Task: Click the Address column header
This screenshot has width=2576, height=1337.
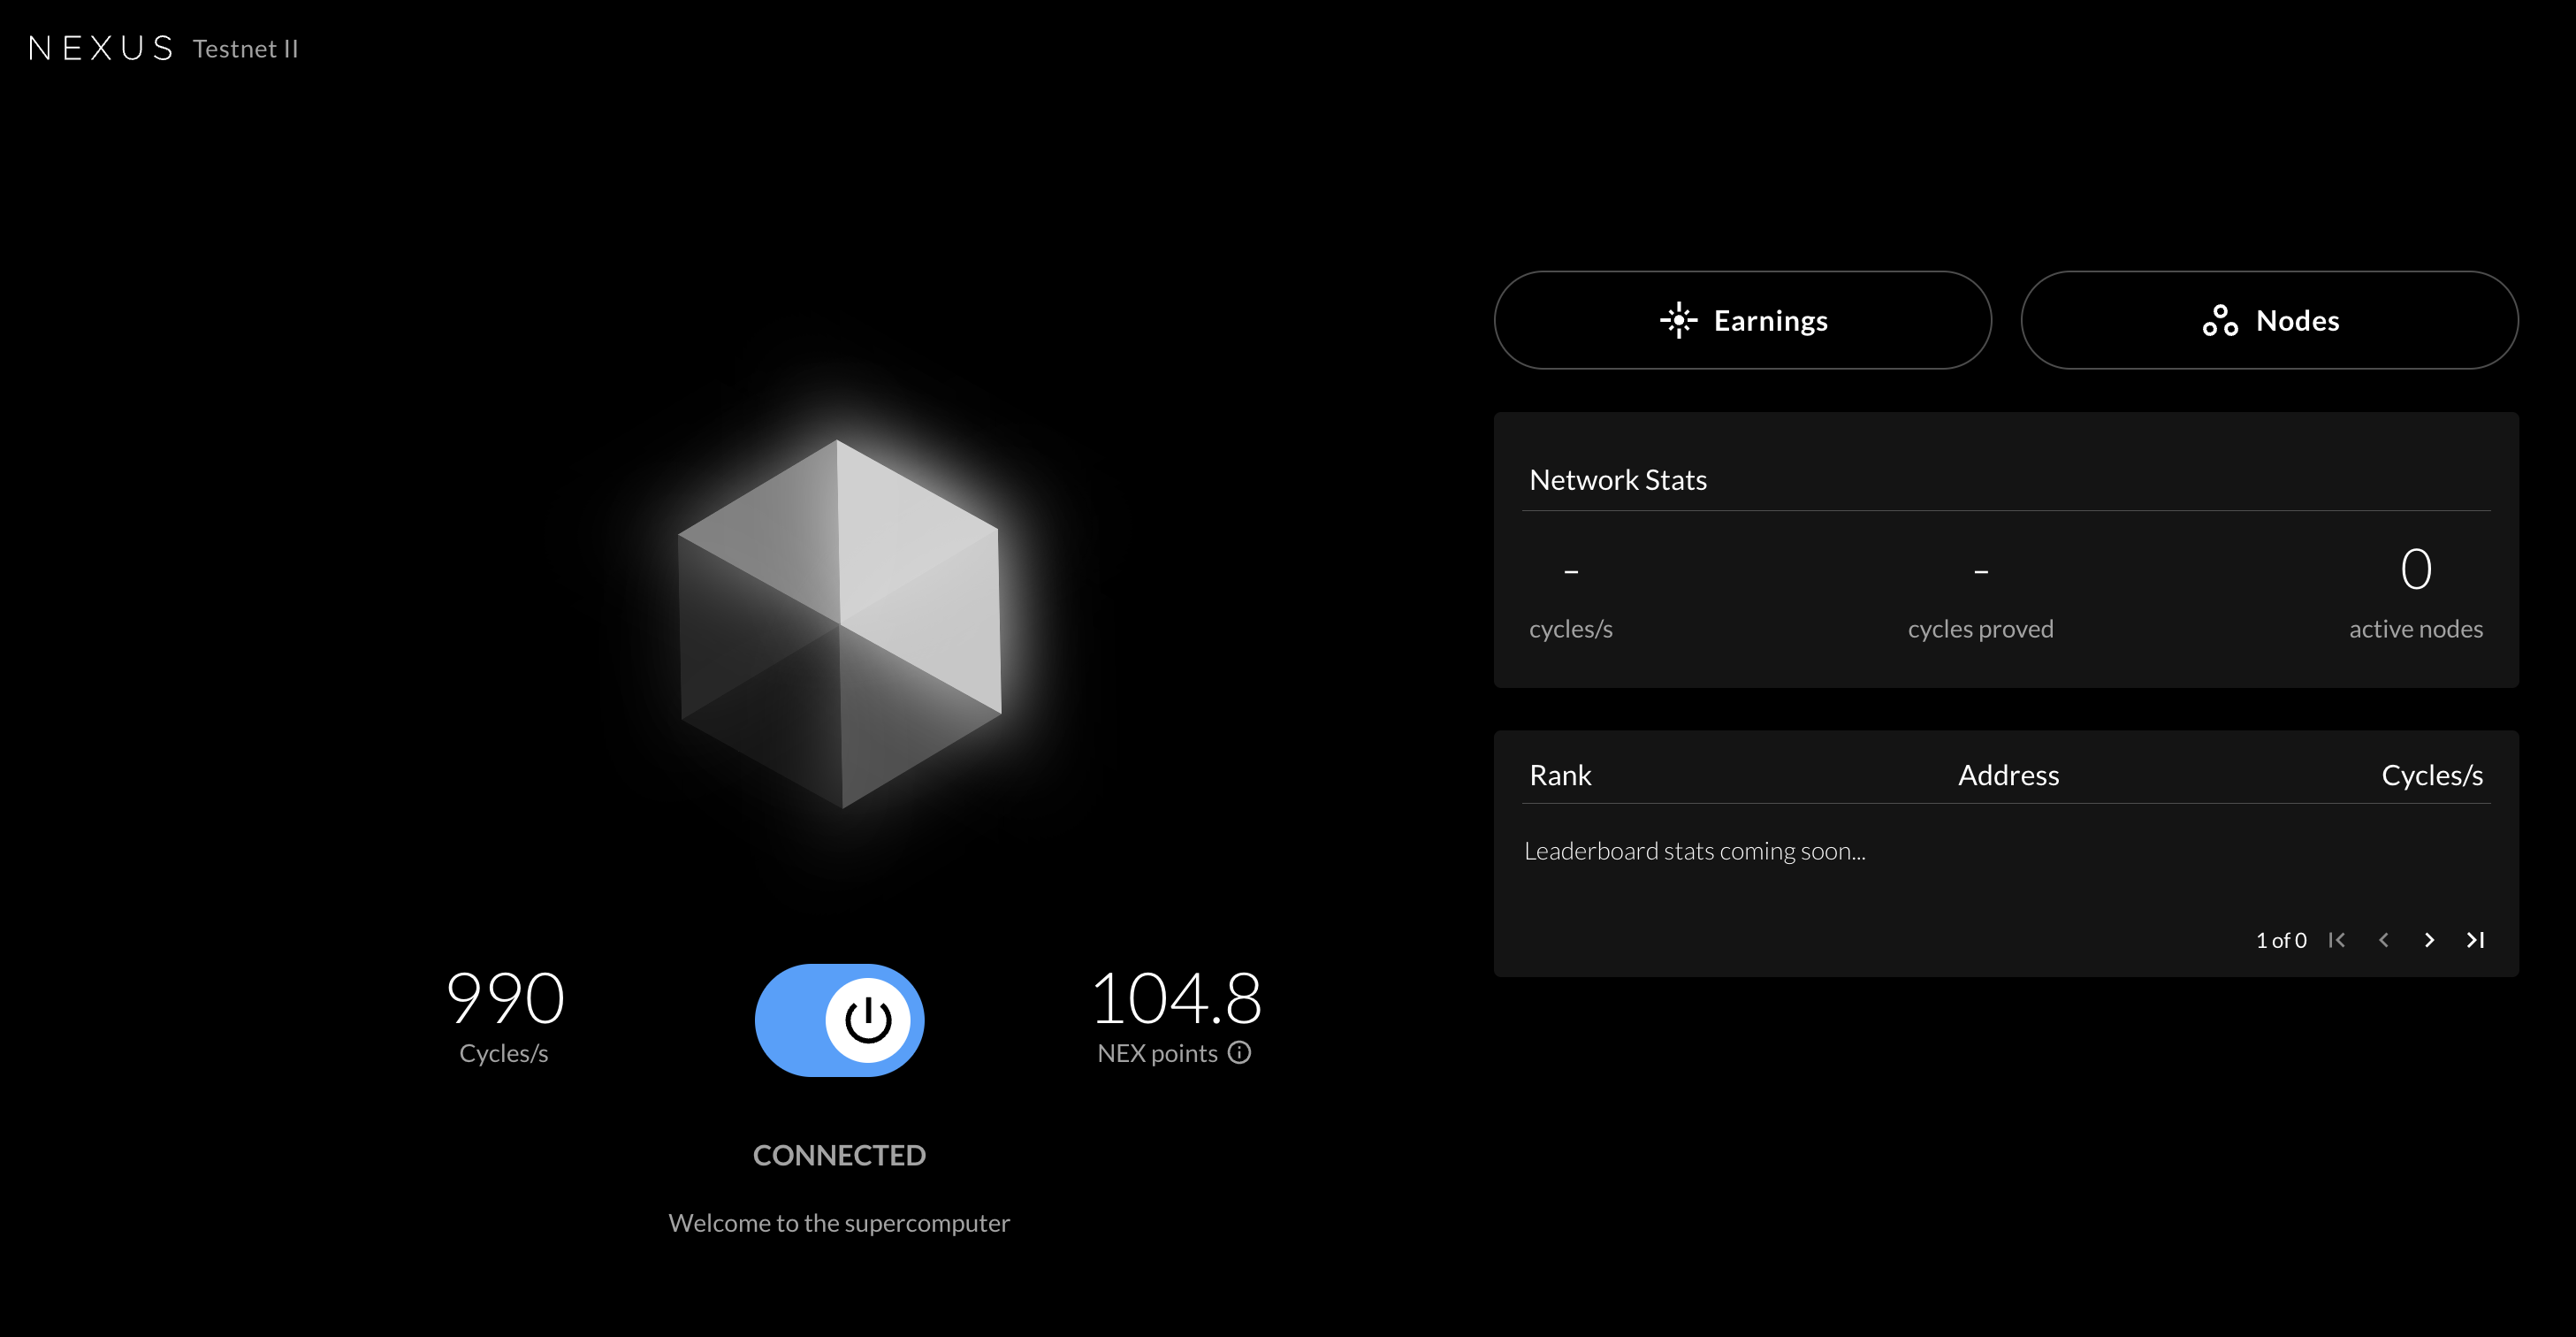Action: pyautogui.click(x=2008, y=775)
